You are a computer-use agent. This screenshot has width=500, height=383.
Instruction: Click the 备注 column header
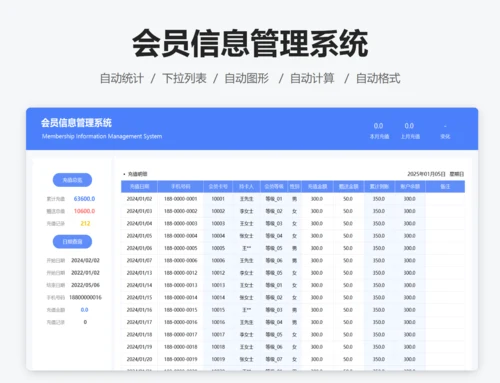(445, 187)
